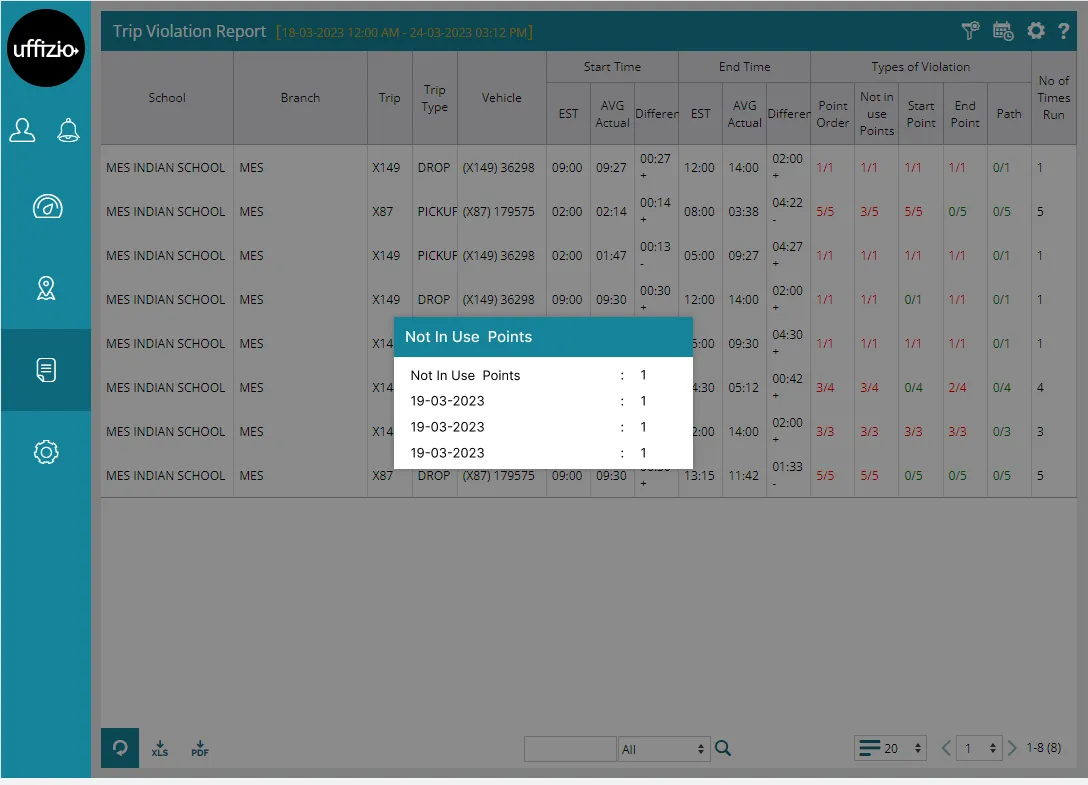Screen dimensions: 1088x785
Task: Export the report as XLS
Action: (x=160, y=748)
